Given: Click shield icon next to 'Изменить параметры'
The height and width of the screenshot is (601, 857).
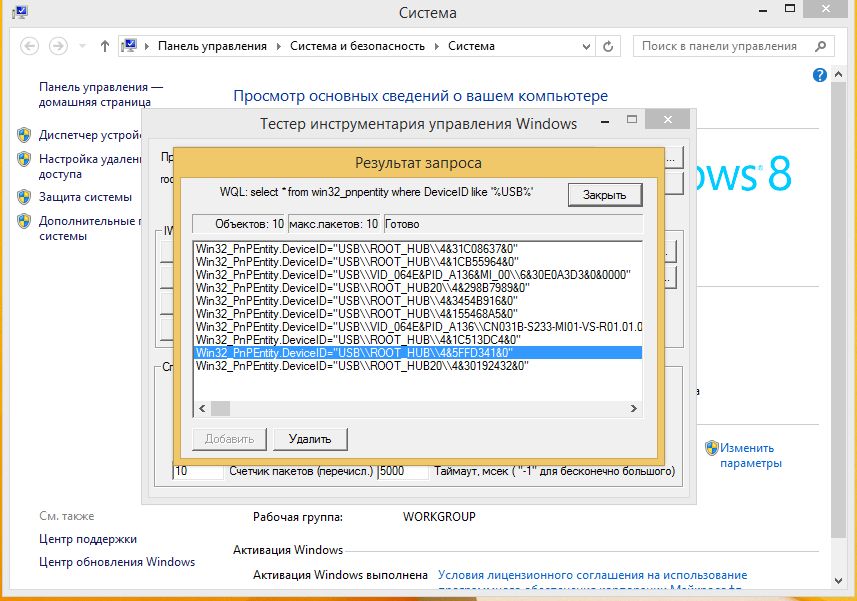Looking at the screenshot, I should point(712,448).
